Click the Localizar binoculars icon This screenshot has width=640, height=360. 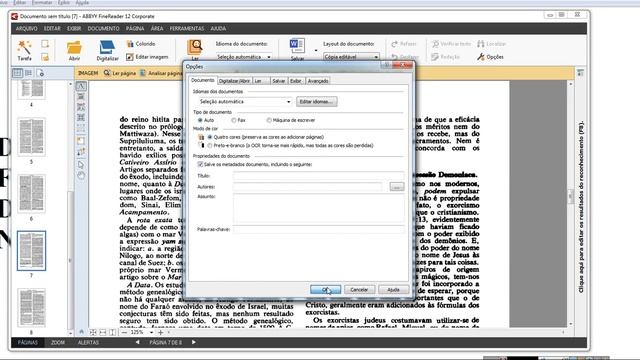coord(480,44)
